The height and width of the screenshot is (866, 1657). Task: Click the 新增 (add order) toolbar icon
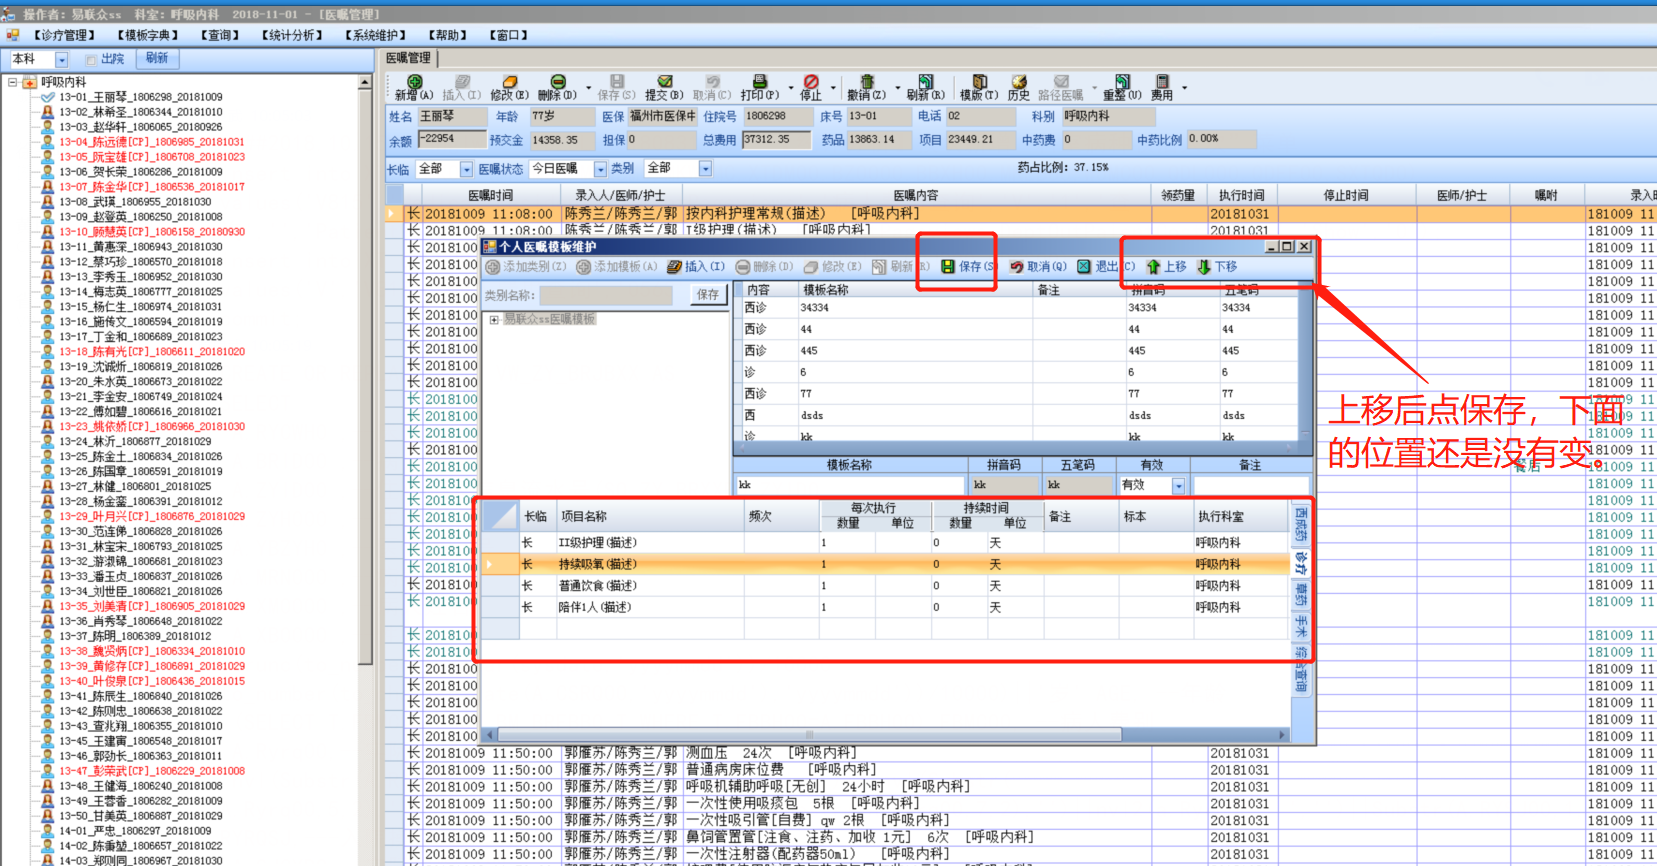click(413, 83)
